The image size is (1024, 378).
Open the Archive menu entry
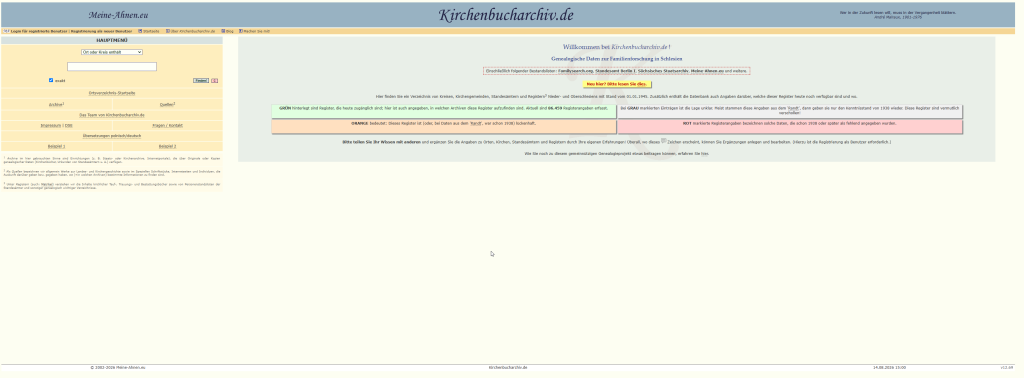(x=56, y=104)
